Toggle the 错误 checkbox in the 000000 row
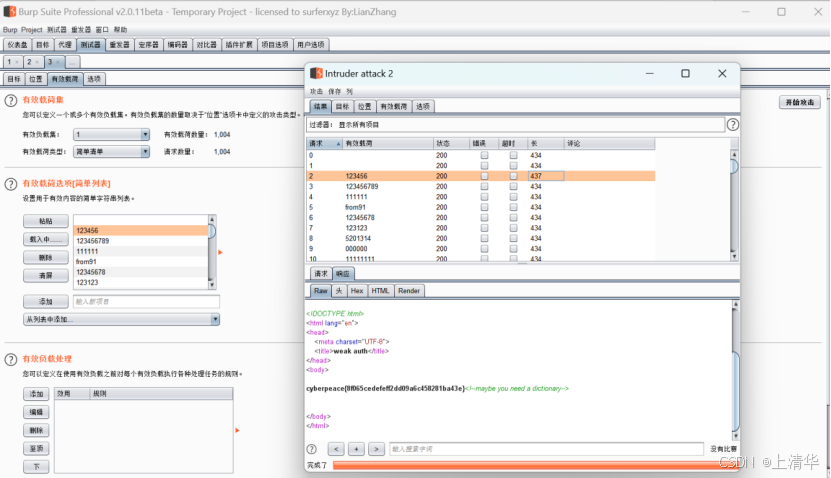The width and height of the screenshot is (831, 478). [484, 249]
